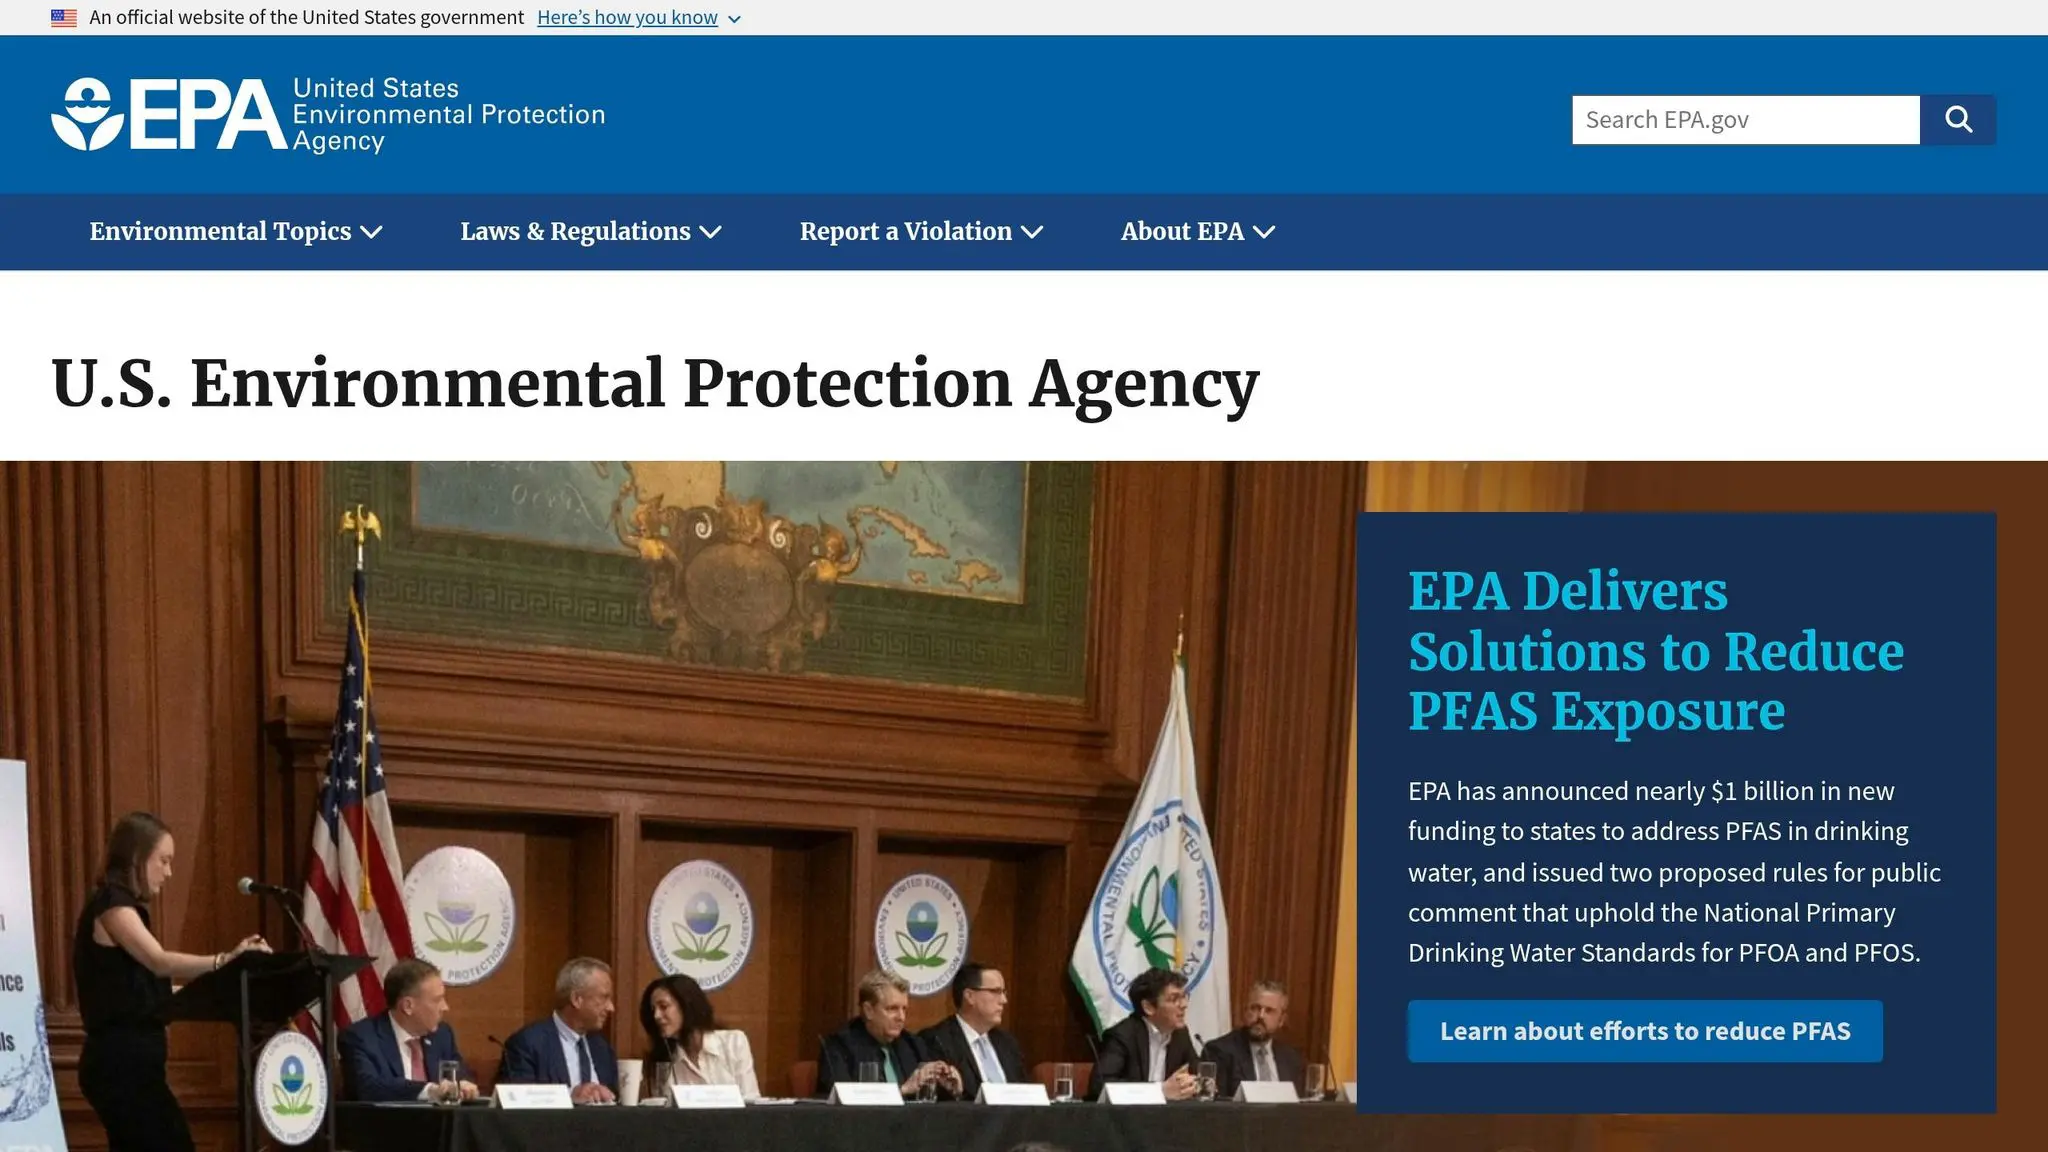Open the Environmental Topics menu

236,232
